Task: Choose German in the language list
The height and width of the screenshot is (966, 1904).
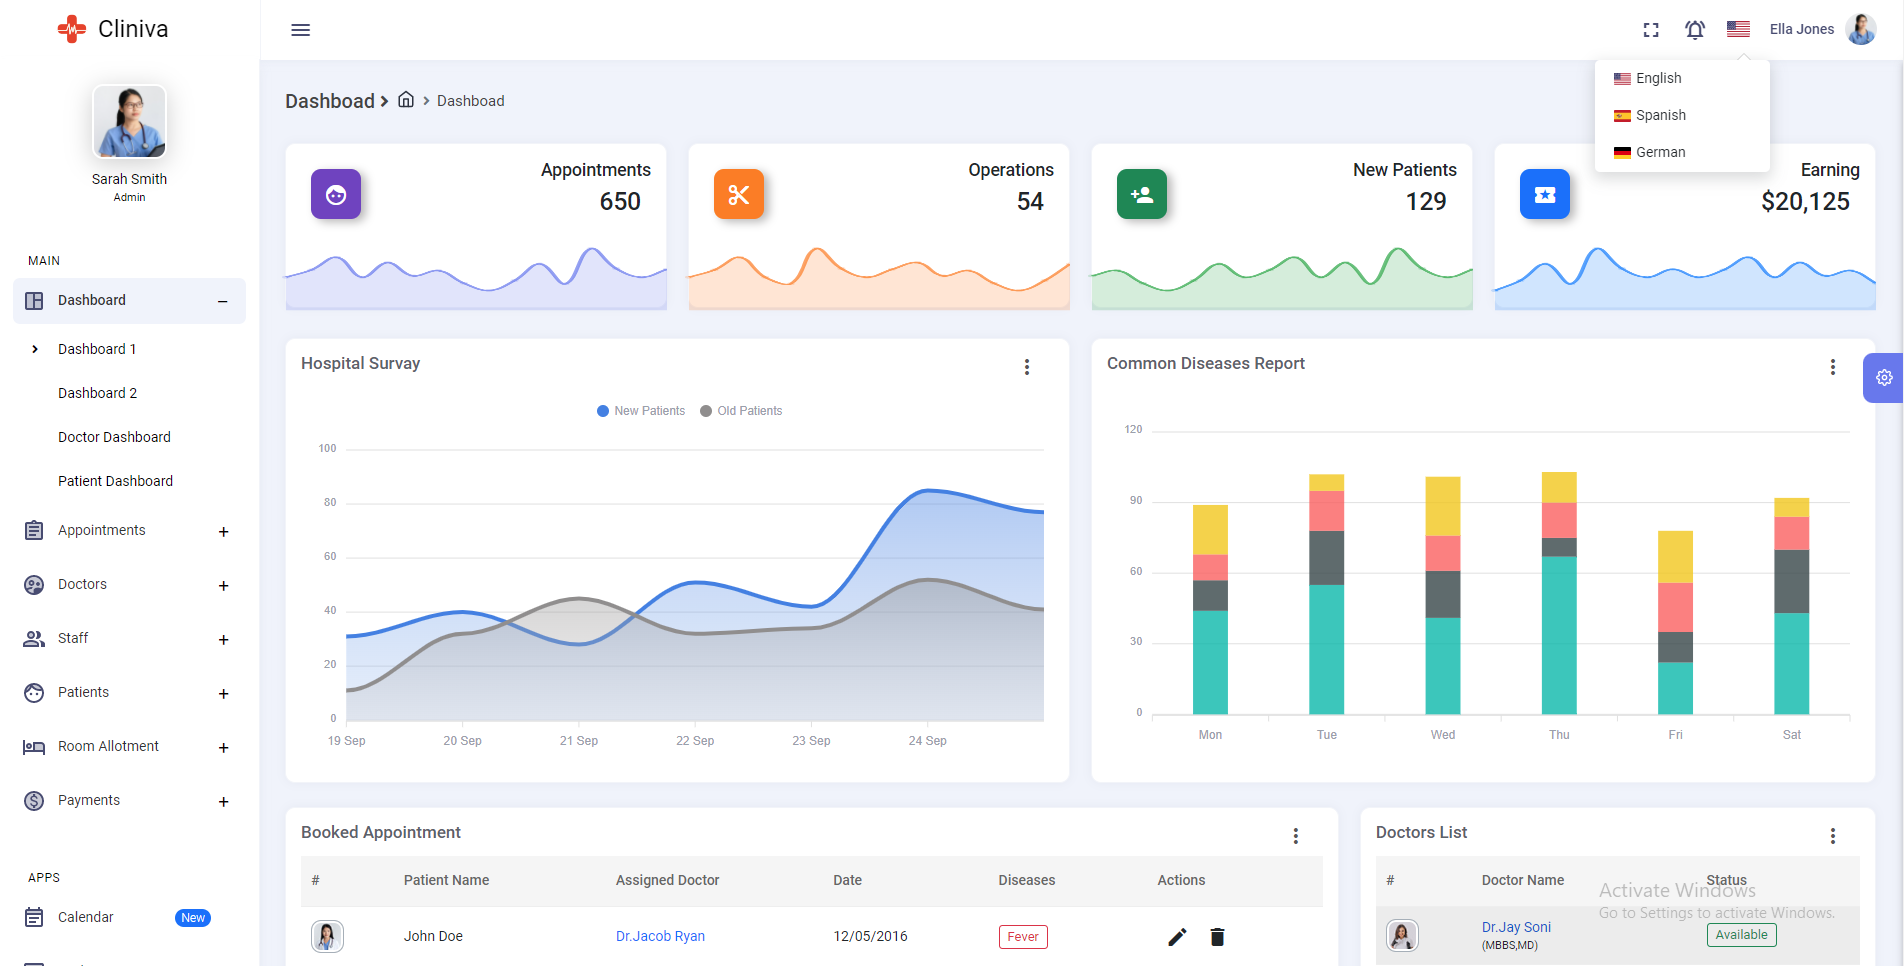Action: coord(1660,153)
